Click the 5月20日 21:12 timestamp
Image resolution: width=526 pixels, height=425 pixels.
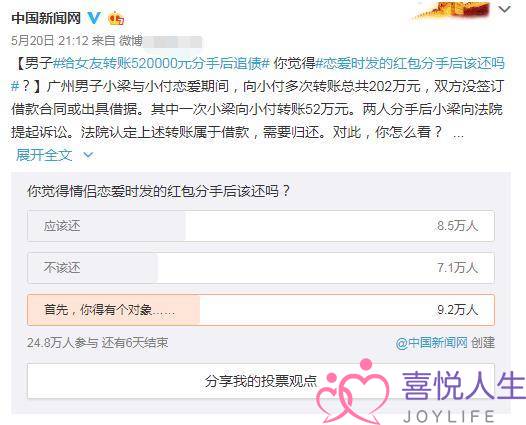[49, 41]
